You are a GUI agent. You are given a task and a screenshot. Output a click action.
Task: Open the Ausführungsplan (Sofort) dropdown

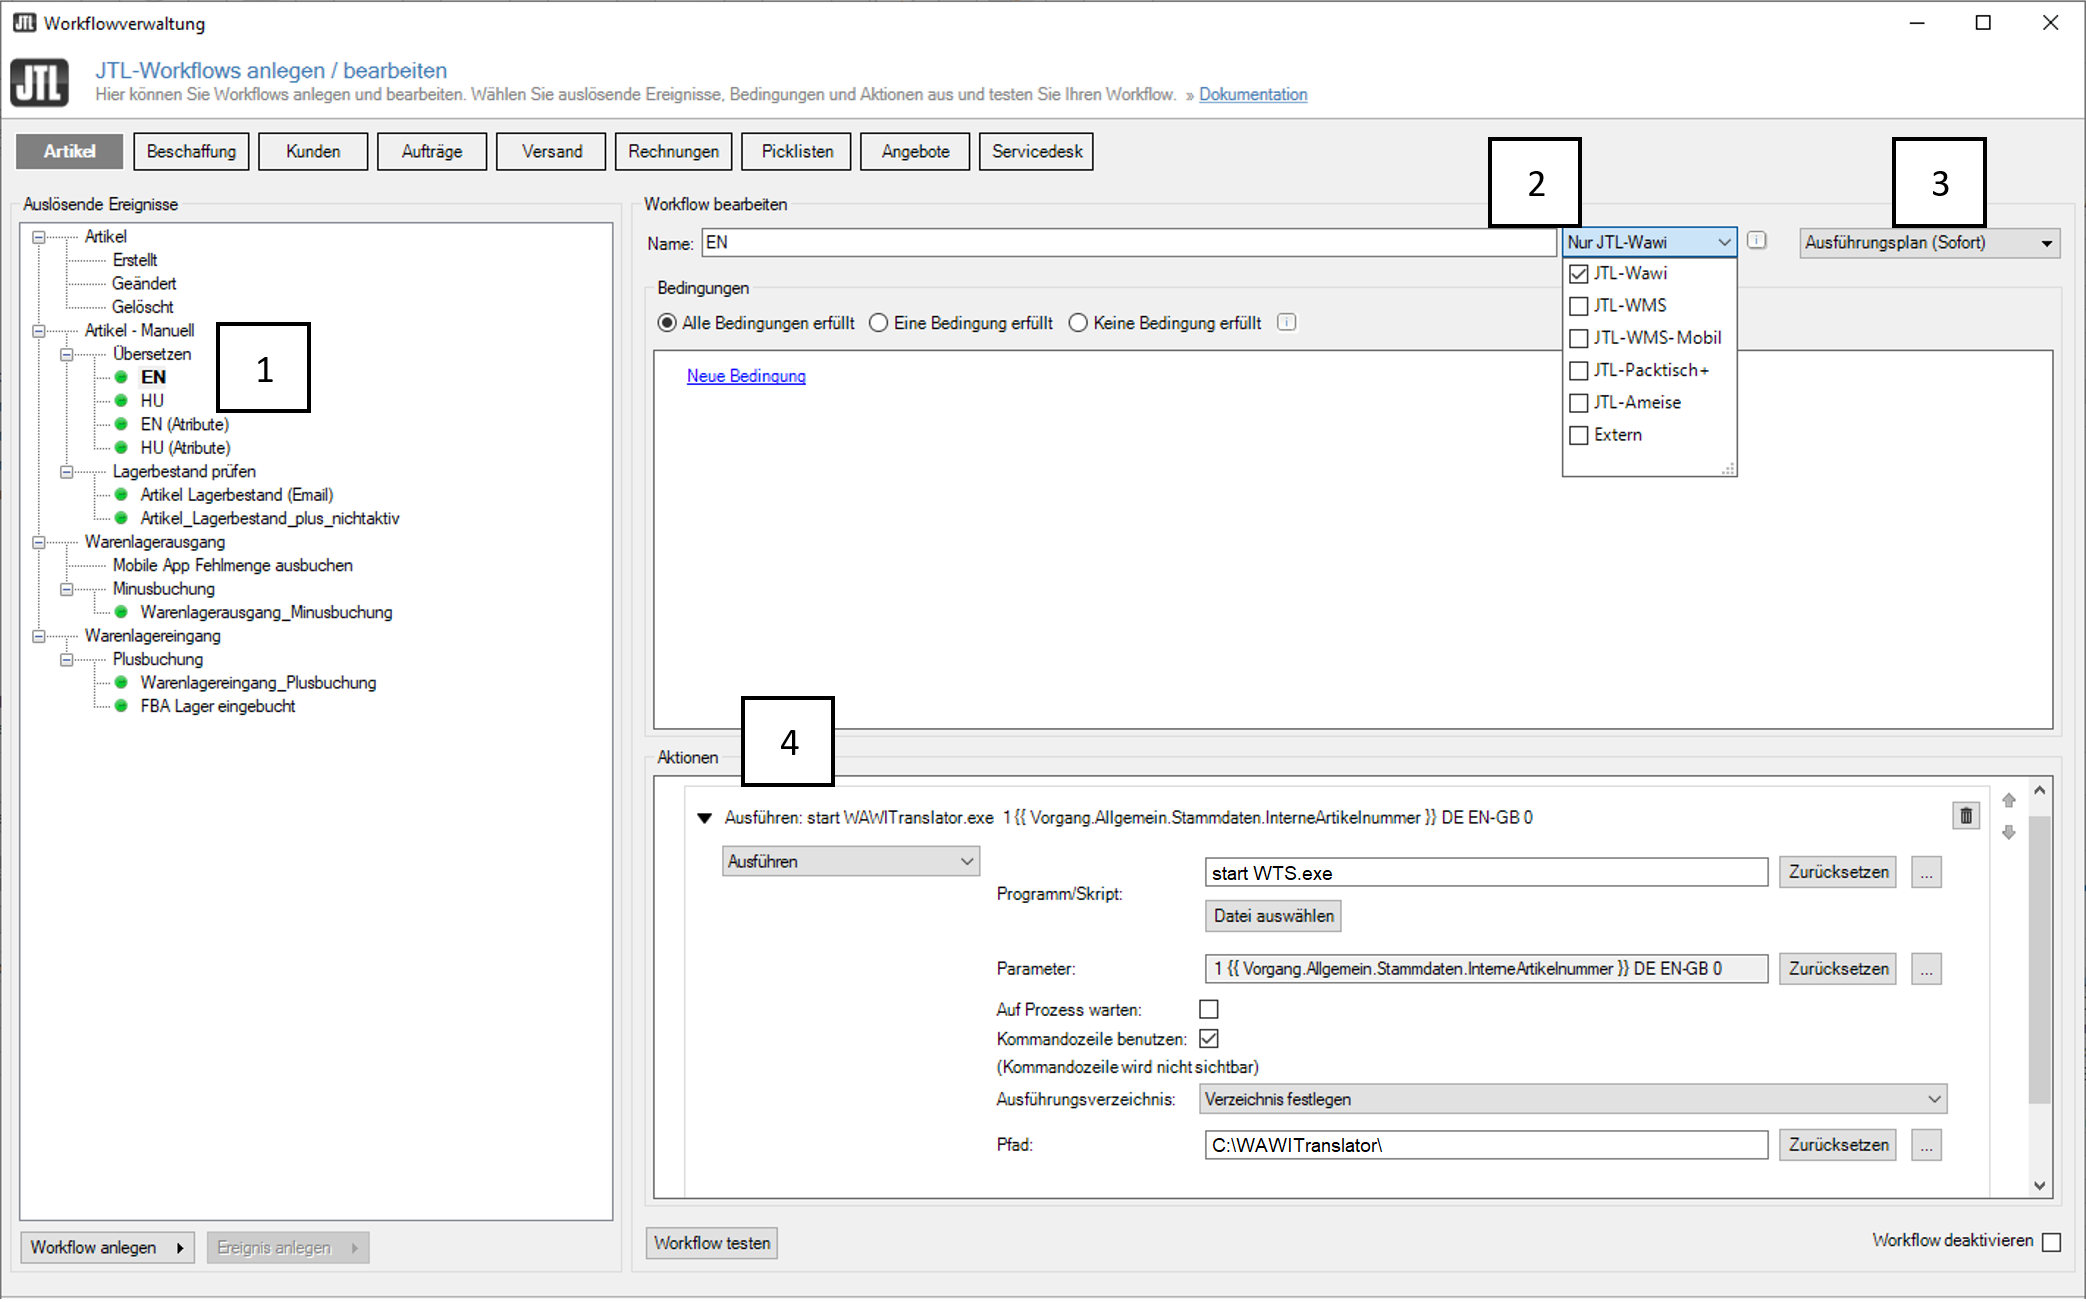(x=1929, y=243)
